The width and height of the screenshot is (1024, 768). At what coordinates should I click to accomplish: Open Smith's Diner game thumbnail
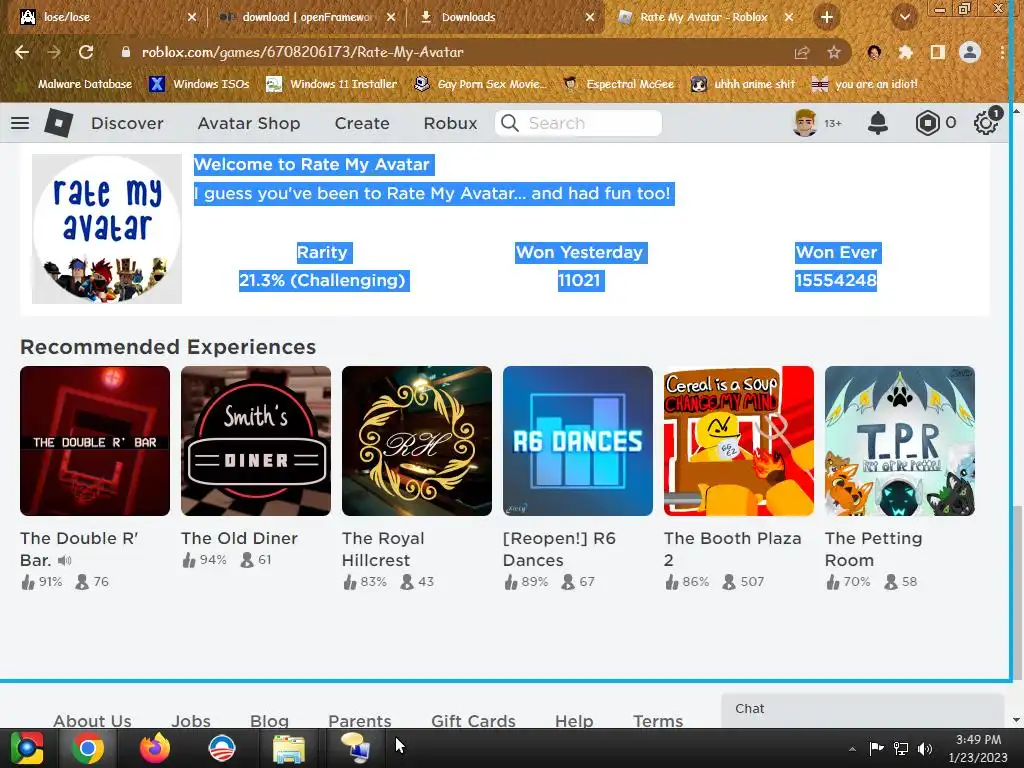pyautogui.click(x=256, y=441)
